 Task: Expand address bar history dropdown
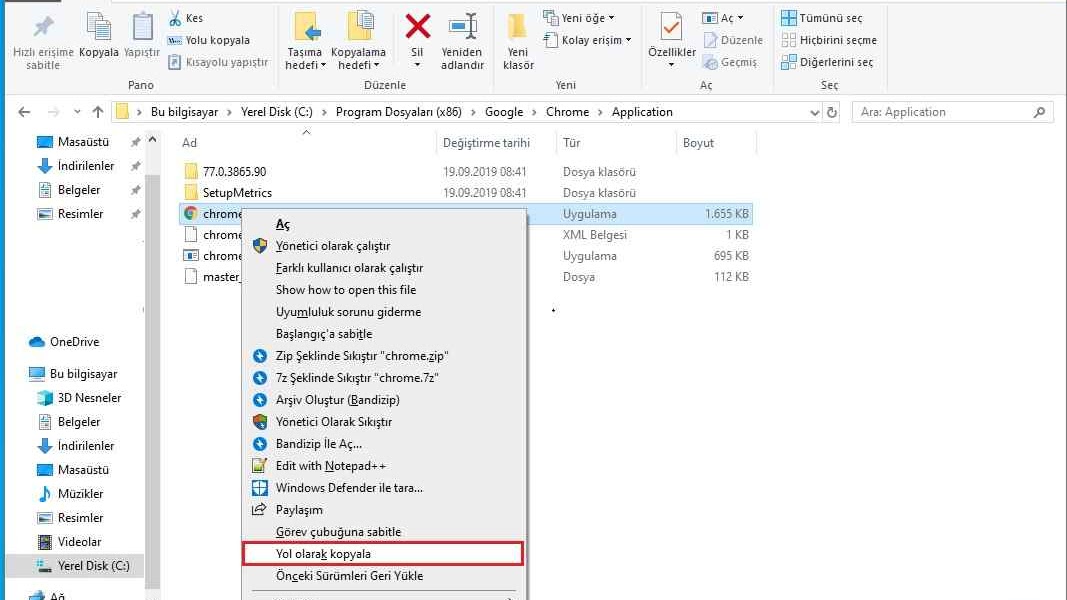[x=815, y=113]
